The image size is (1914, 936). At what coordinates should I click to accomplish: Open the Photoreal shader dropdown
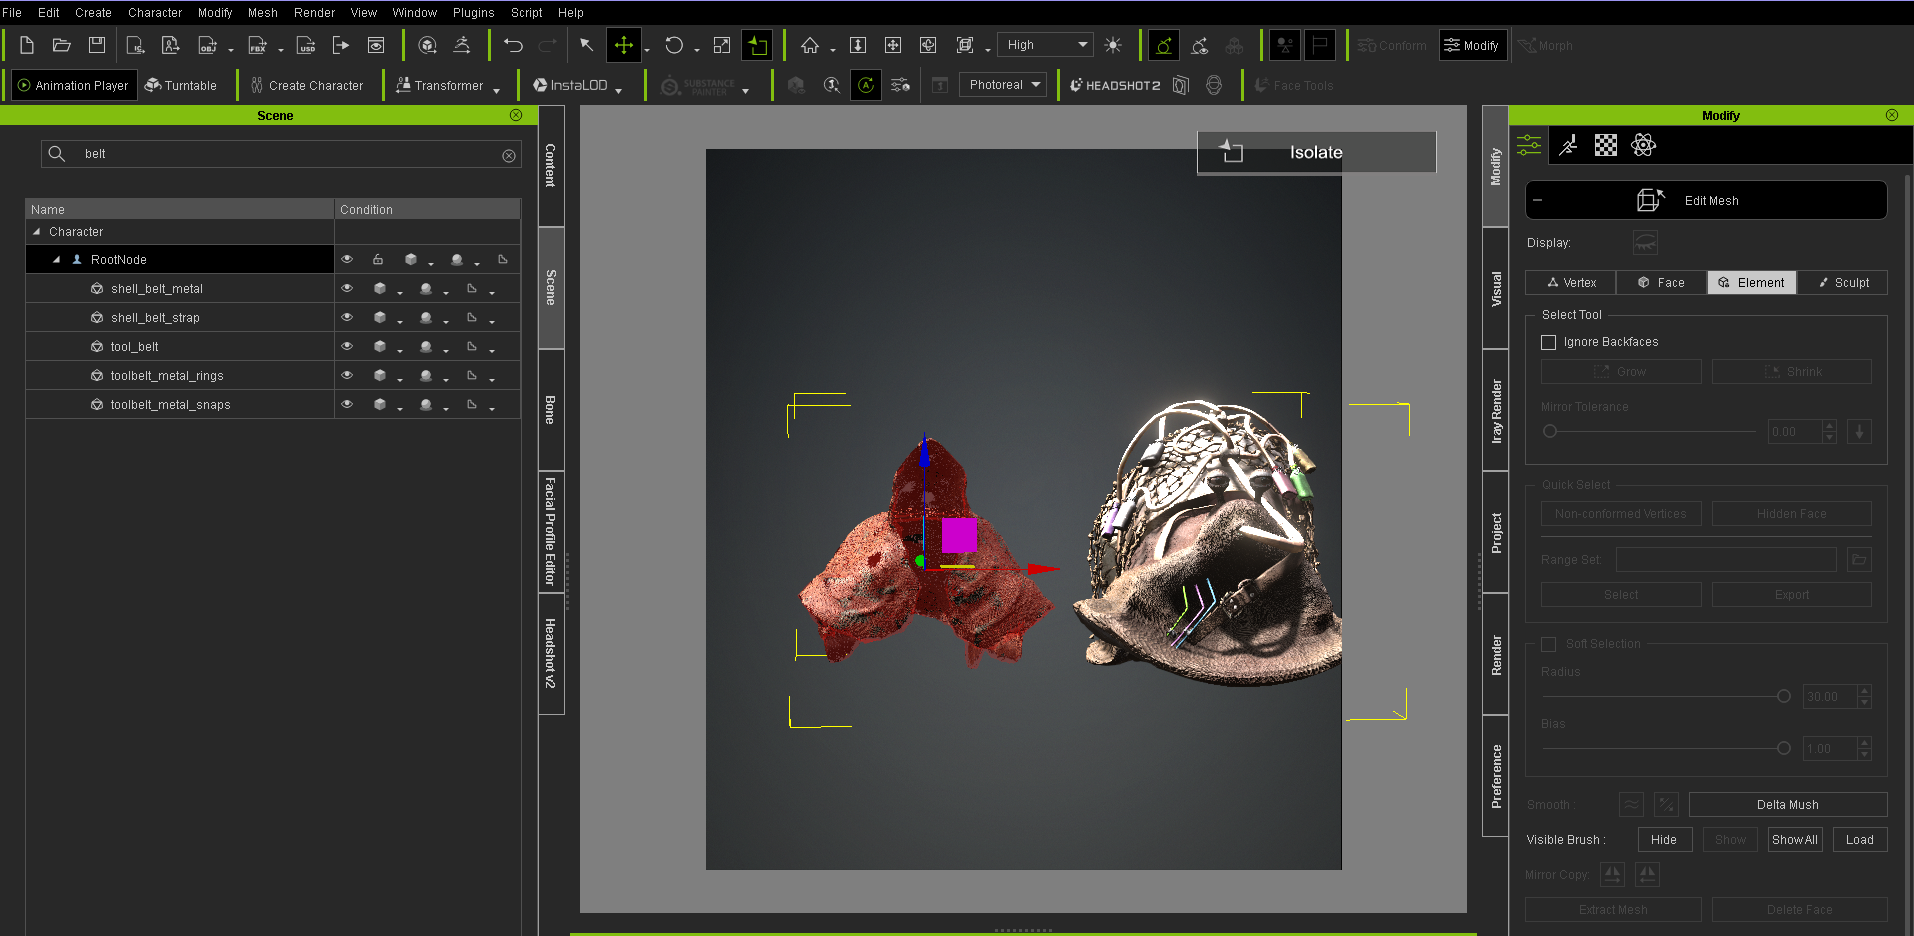pos(1003,85)
